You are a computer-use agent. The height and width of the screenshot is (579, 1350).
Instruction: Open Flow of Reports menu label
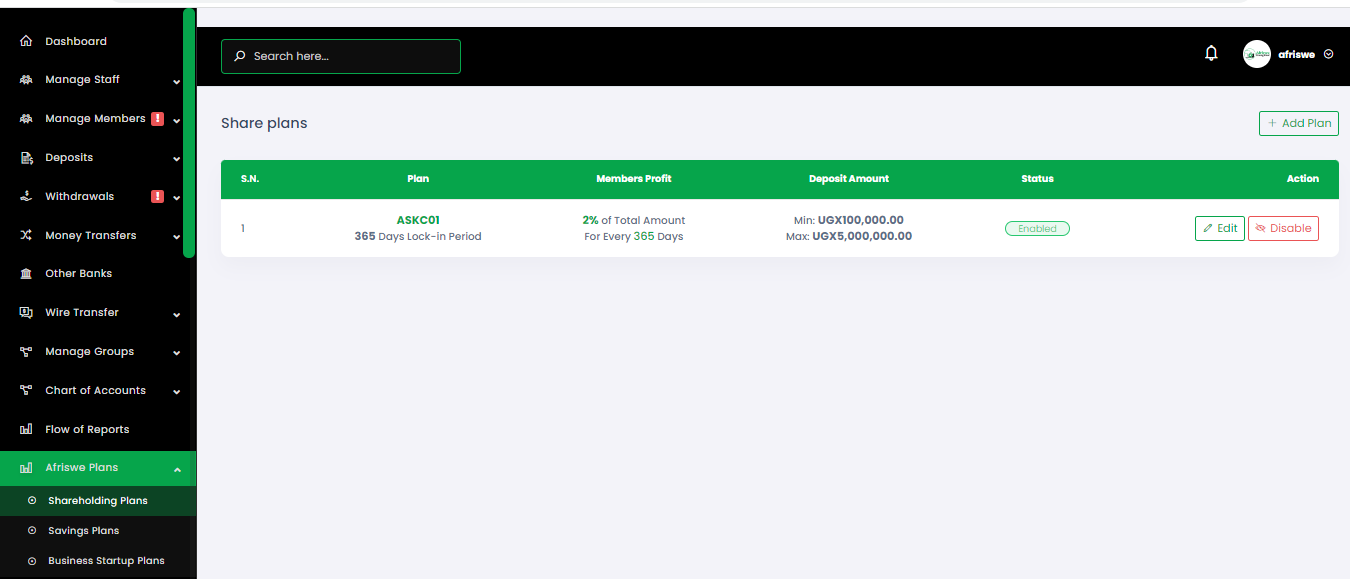[87, 430]
